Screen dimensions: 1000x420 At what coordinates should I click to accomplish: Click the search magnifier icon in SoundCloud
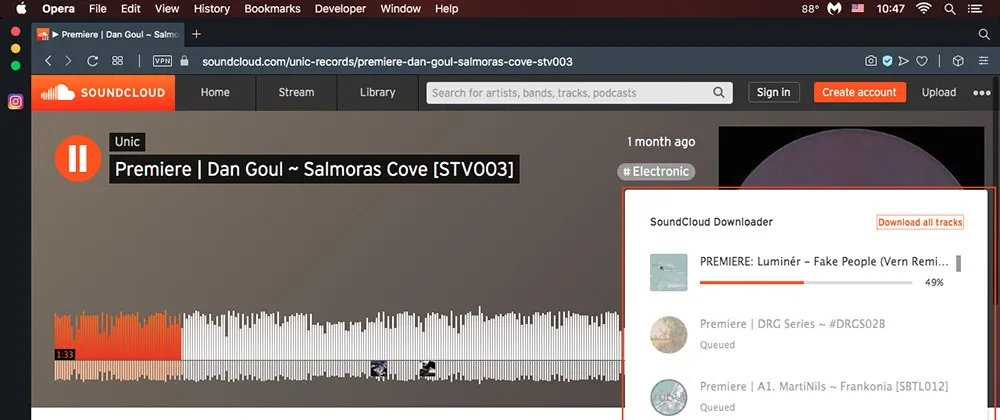click(x=719, y=92)
